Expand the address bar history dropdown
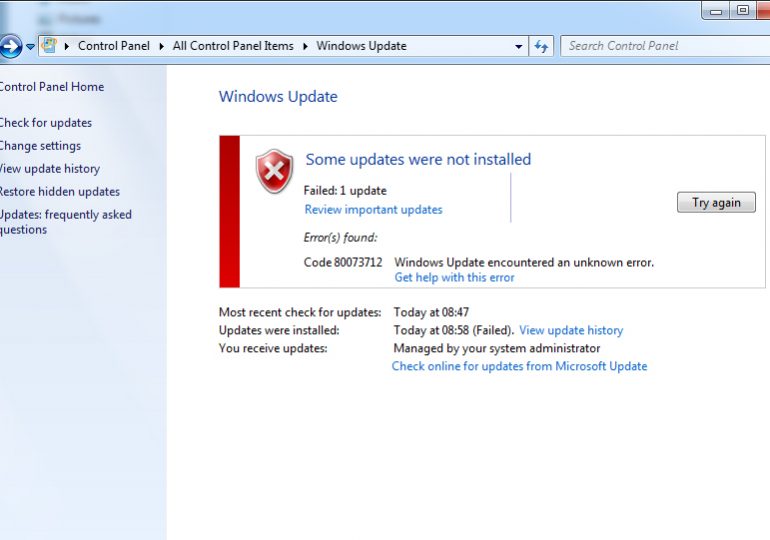The height and width of the screenshot is (540, 770). coord(518,46)
